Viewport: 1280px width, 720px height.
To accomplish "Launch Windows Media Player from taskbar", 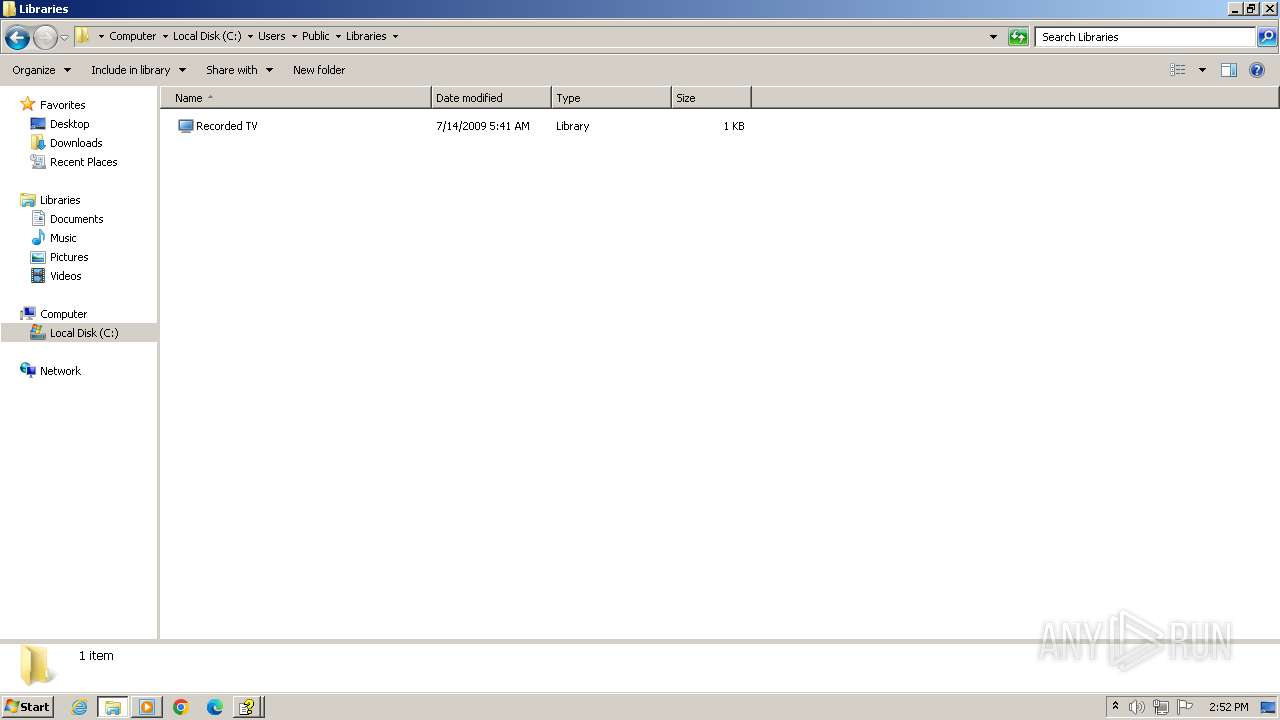I will pos(147,707).
